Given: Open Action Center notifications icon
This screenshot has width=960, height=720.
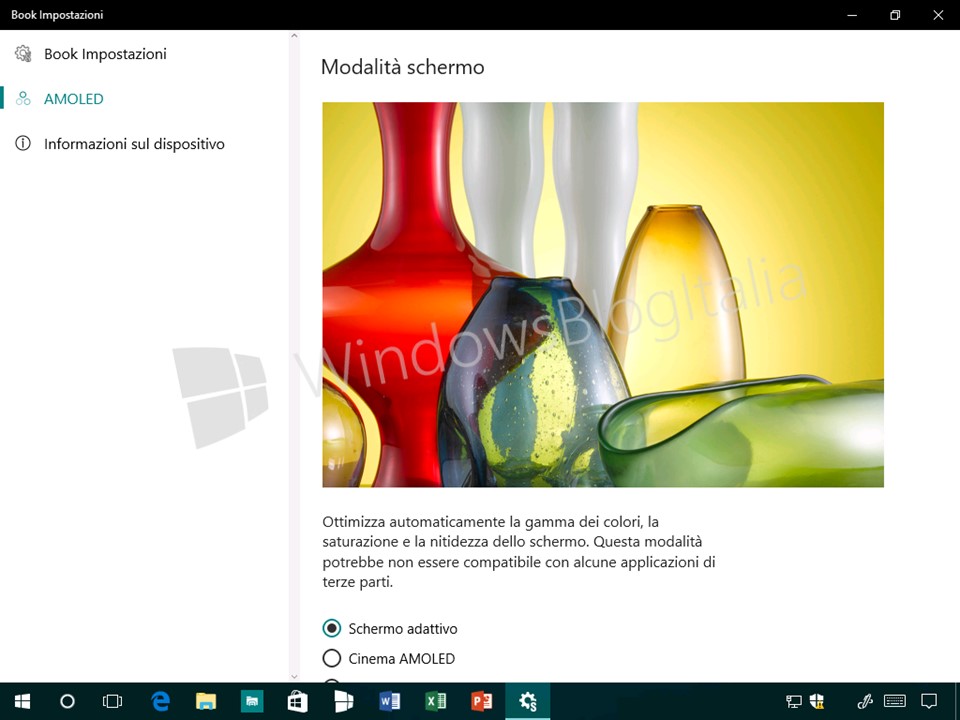Looking at the screenshot, I should pyautogui.click(x=929, y=701).
